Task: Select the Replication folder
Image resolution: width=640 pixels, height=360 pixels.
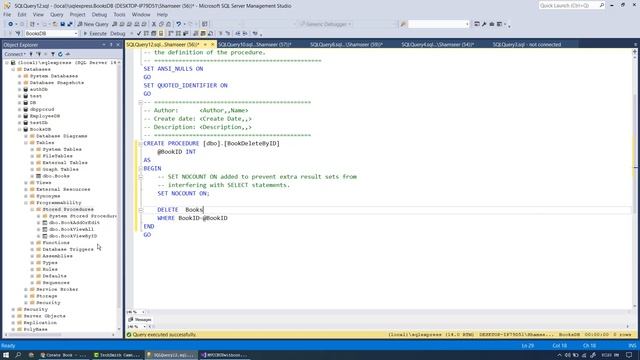Action: click(40, 323)
